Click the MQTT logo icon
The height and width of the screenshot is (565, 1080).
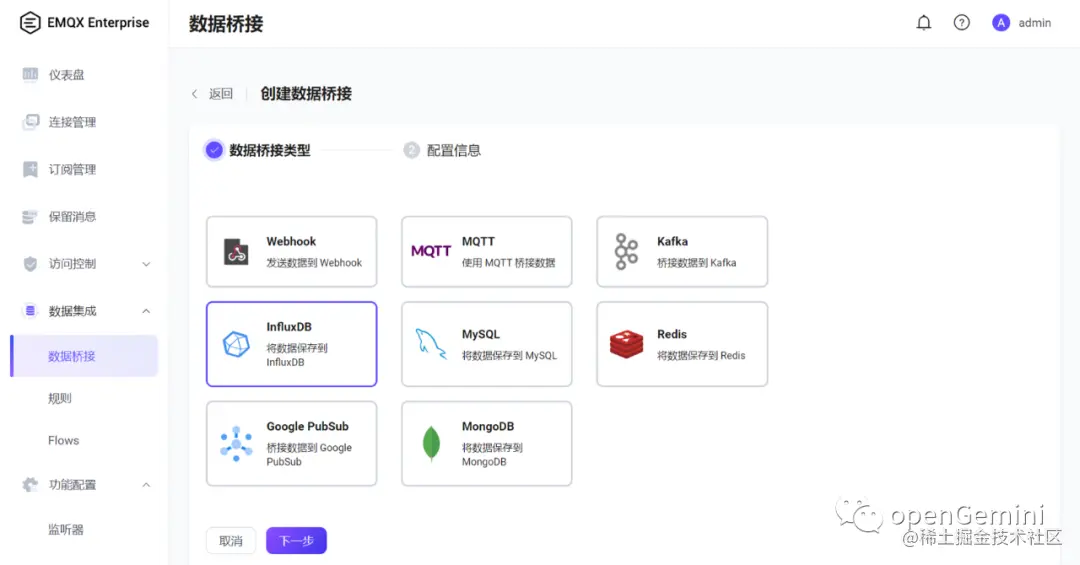[x=431, y=251]
